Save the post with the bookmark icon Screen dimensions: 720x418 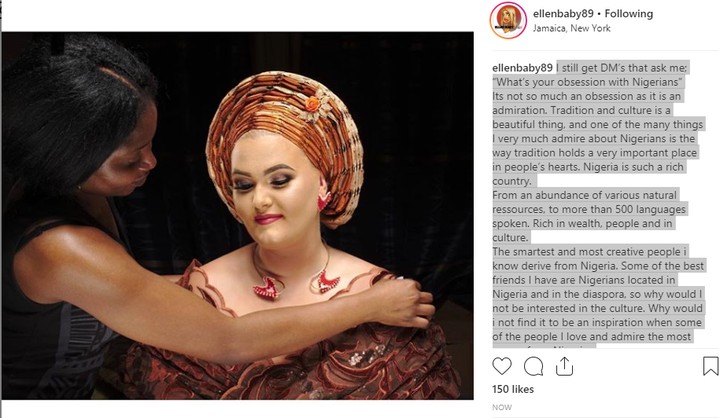[711, 366]
